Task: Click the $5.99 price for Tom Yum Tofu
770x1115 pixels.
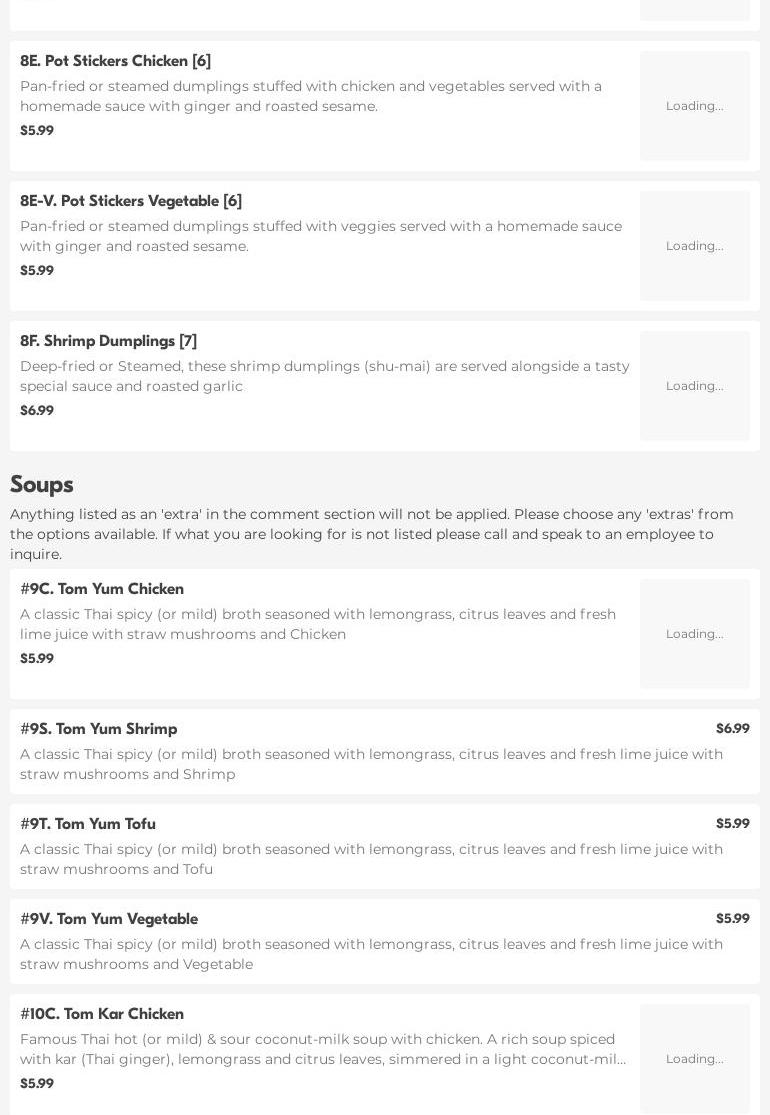Action: coord(732,824)
